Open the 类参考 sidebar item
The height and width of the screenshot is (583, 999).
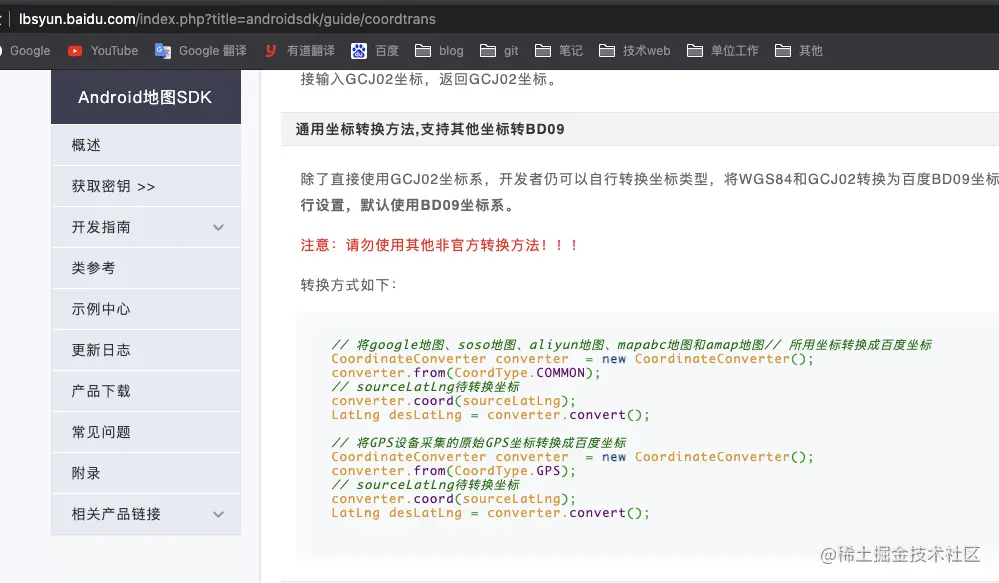(146, 268)
